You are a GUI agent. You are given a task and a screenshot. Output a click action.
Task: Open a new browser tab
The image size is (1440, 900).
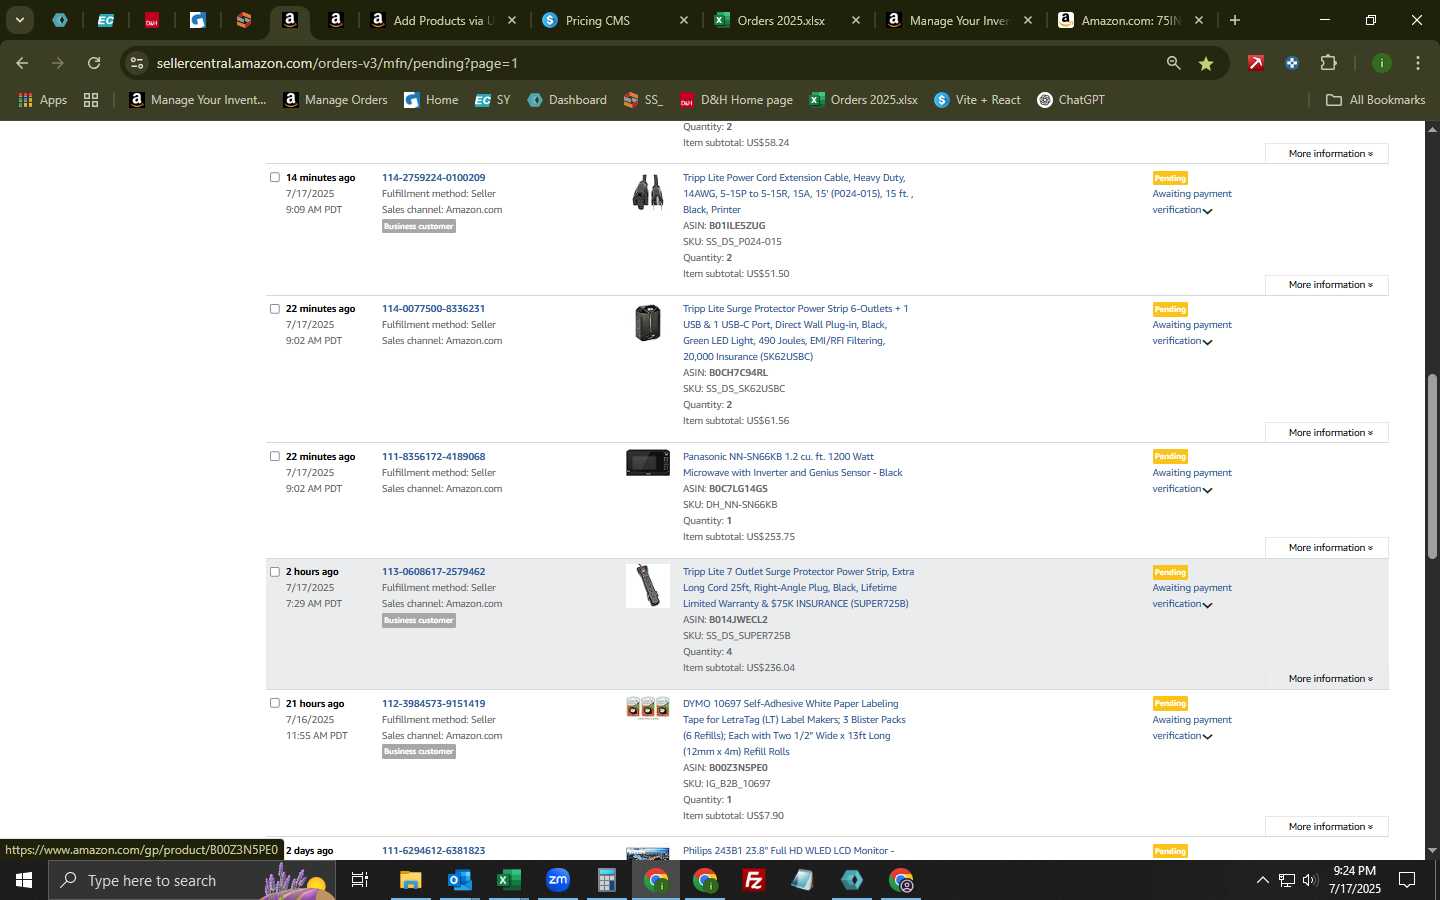tap(1234, 20)
